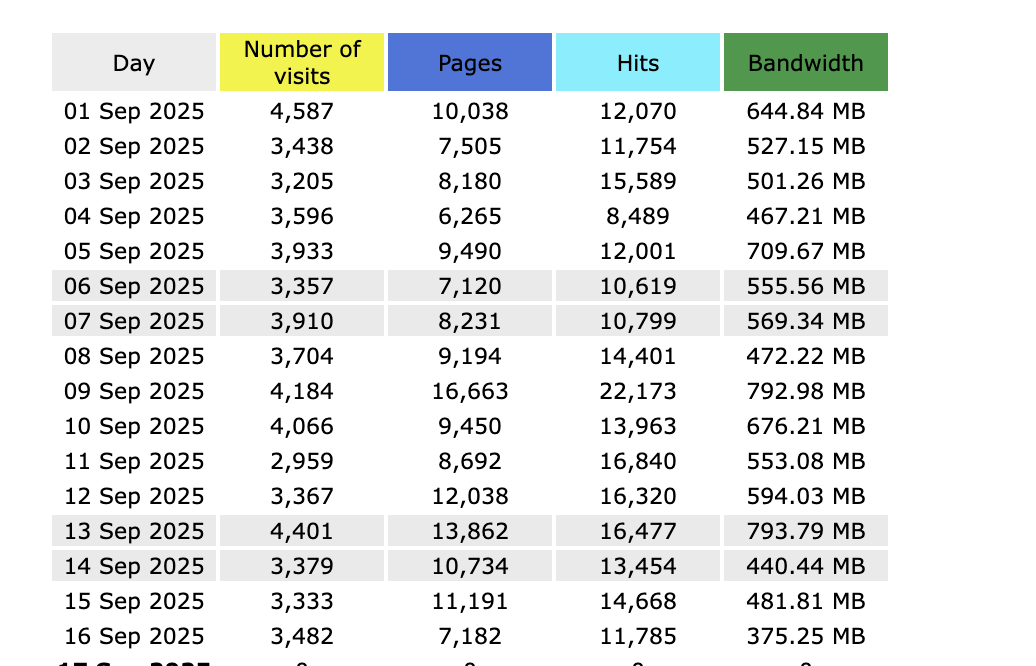The image size is (1036, 666).
Task: Click bandwidth value 793.79 MB
Action: click(806, 531)
